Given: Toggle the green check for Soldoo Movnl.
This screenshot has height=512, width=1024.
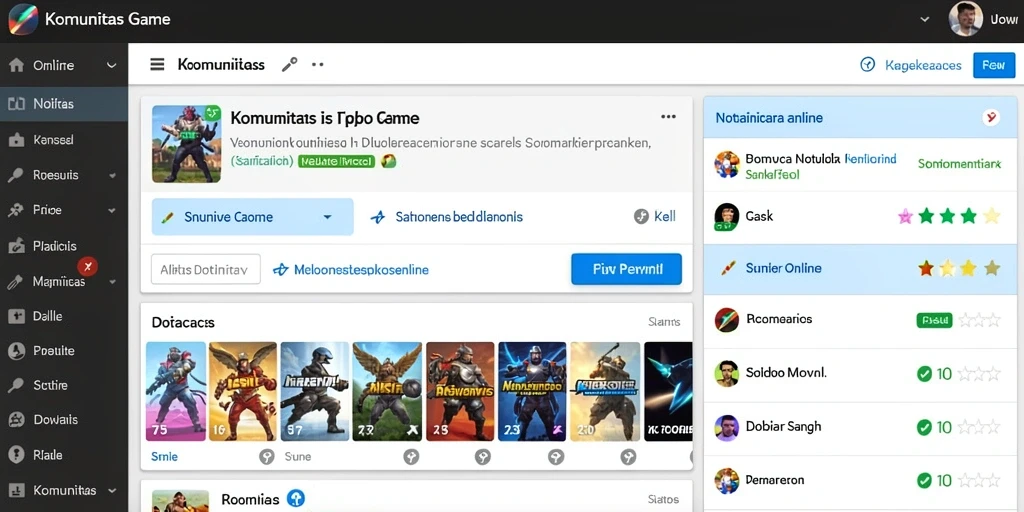Looking at the screenshot, I should click(923, 374).
